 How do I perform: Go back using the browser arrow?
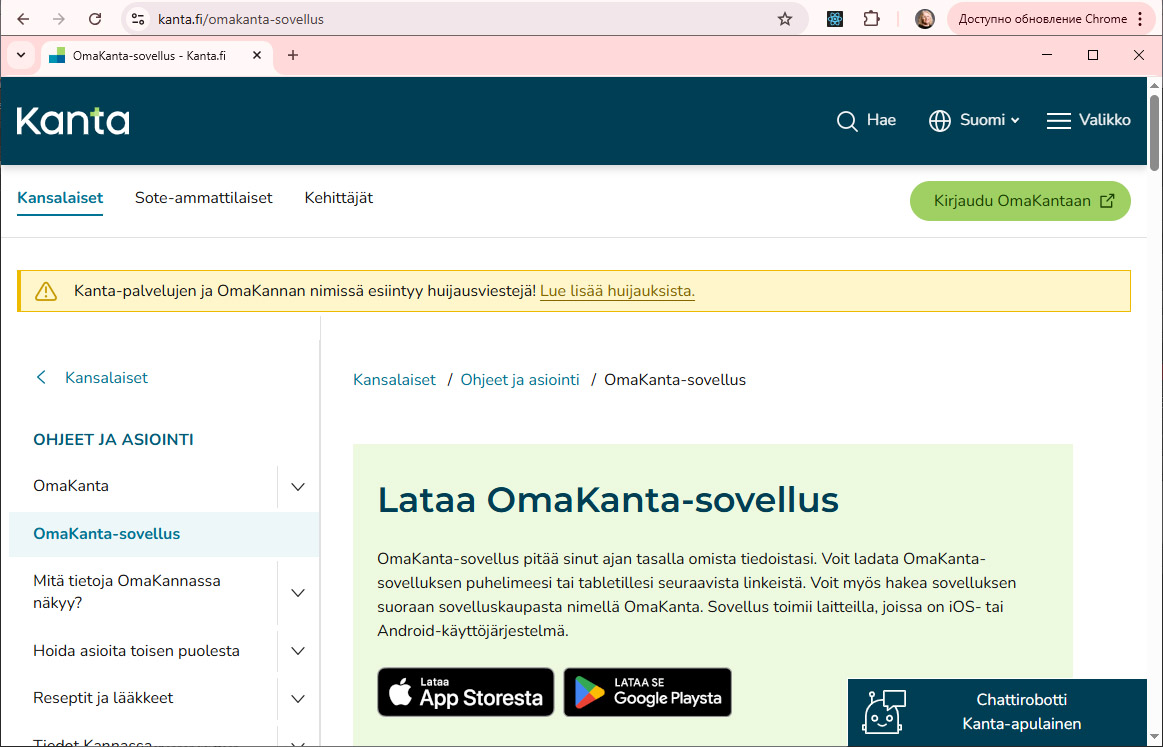(x=21, y=18)
